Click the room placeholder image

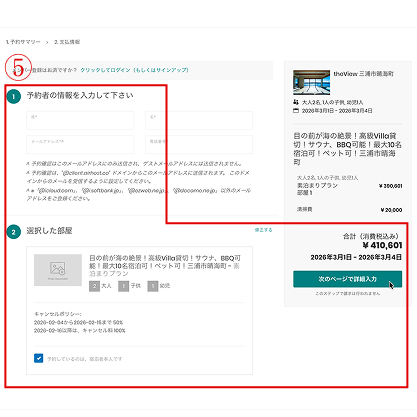coord(58,270)
